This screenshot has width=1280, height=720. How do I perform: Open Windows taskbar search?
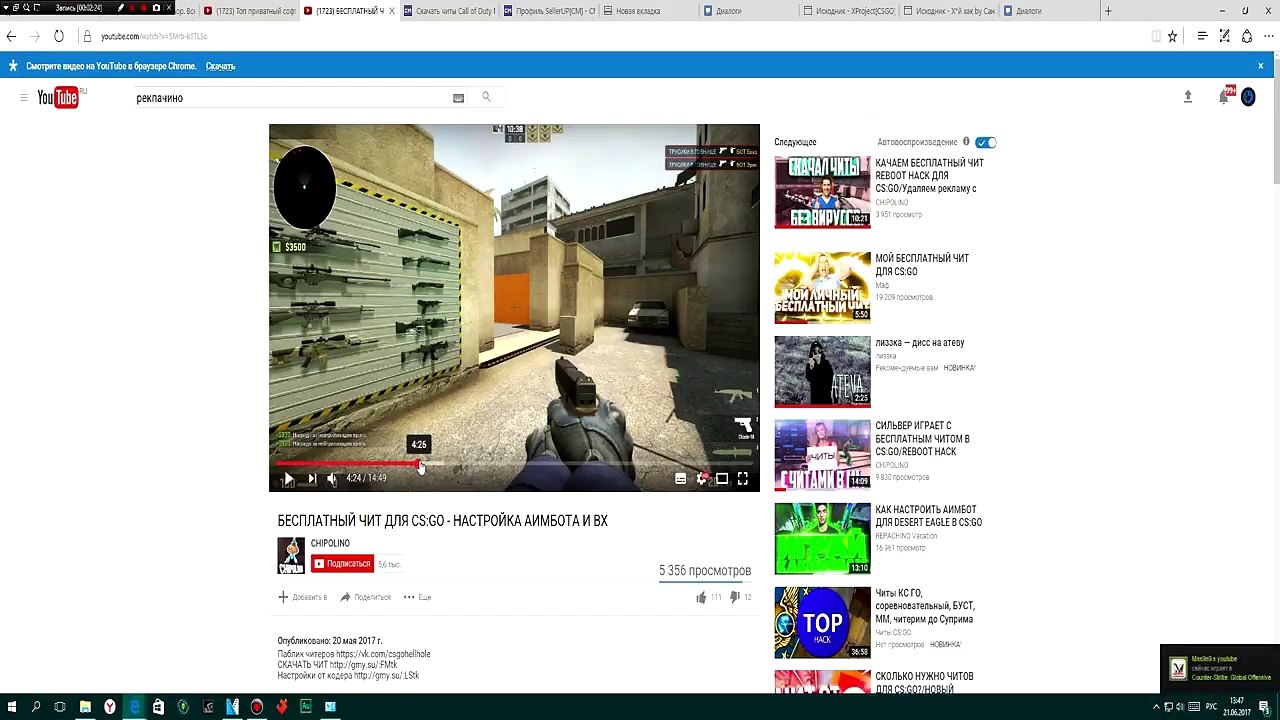[x=36, y=707]
